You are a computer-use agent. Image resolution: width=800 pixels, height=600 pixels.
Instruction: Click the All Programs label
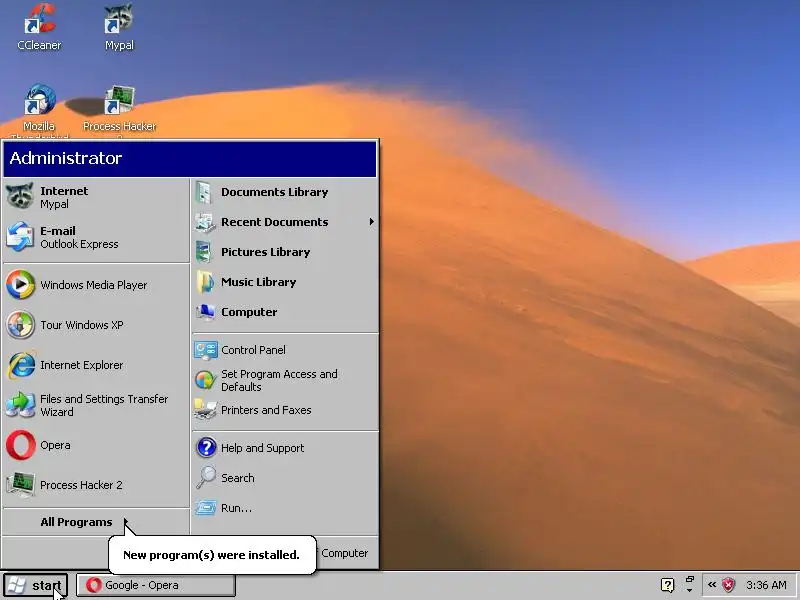coord(76,522)
